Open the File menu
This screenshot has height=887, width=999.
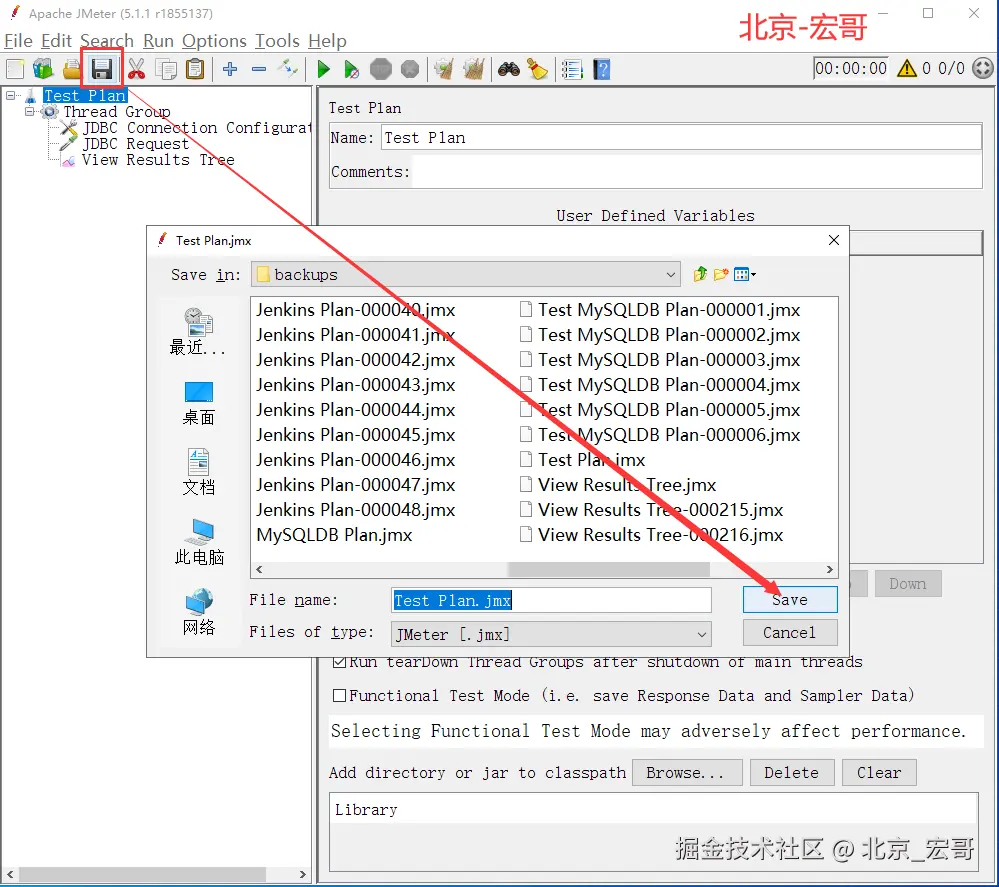click(x=18, y=41)
